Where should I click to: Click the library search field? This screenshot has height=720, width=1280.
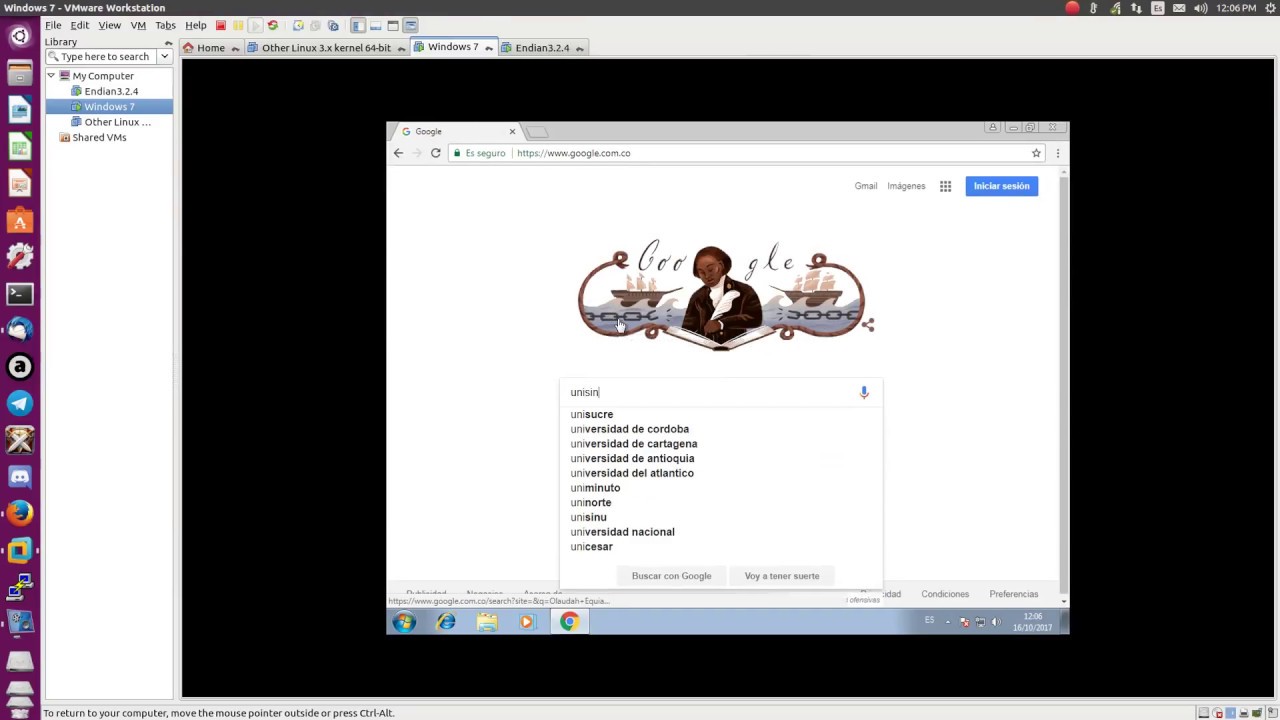click(x=102, y=57)
